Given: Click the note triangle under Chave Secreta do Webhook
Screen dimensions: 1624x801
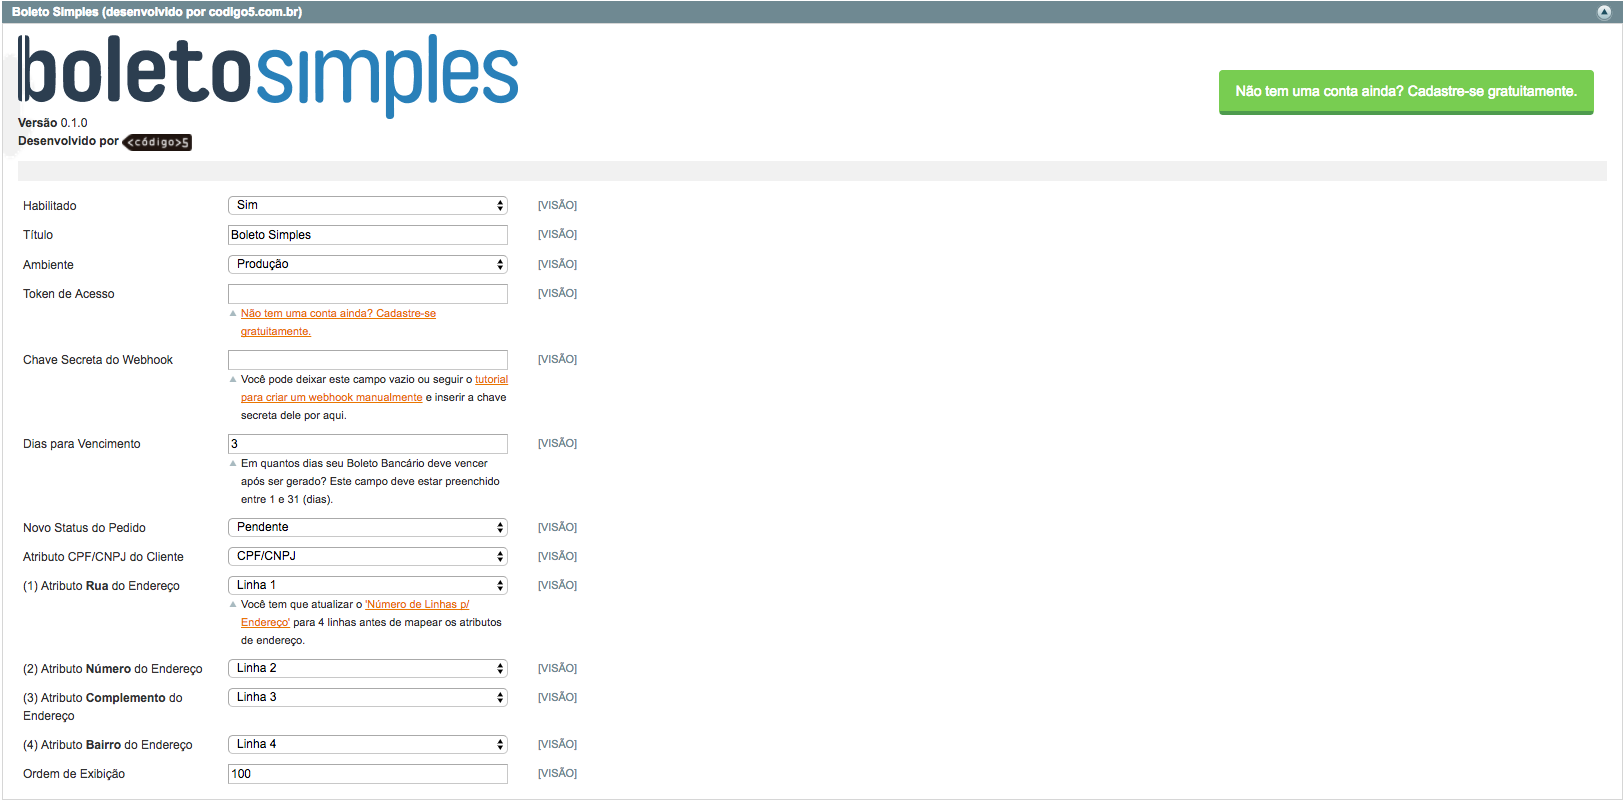Looking at the screenshot, I should click(233, 379).
